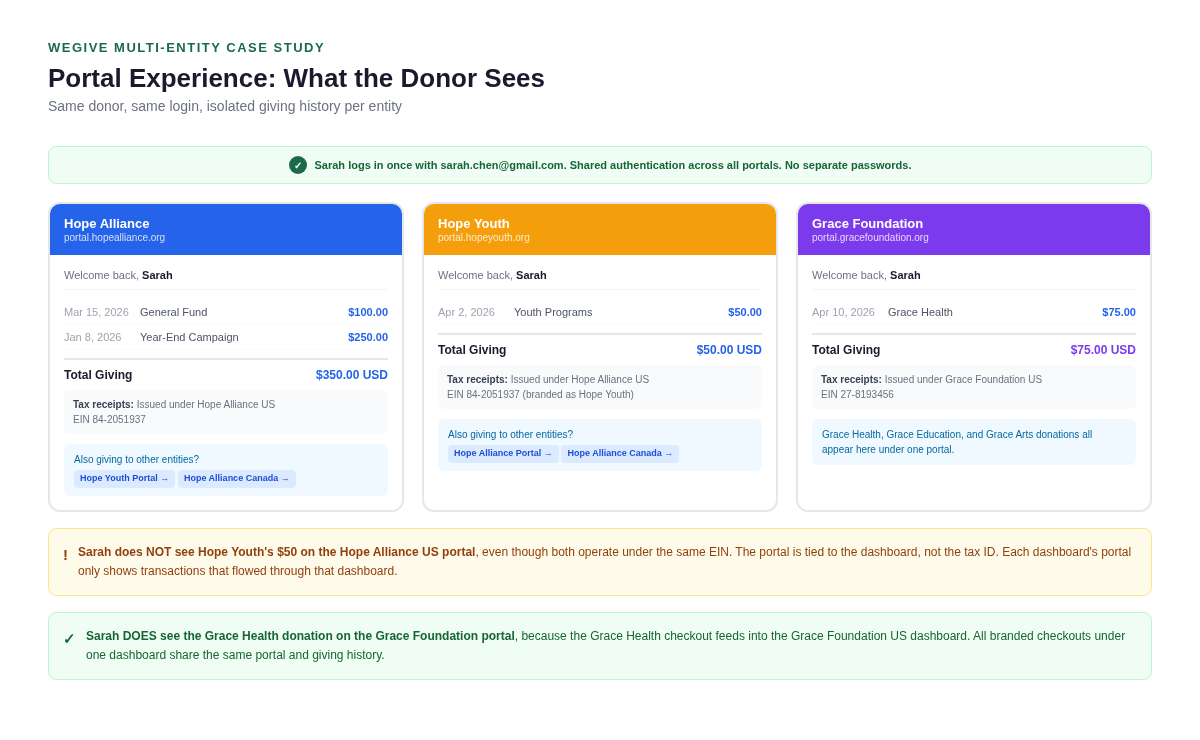Open Hope Alliance Canada link in Hope Youth card

[620, 454]
